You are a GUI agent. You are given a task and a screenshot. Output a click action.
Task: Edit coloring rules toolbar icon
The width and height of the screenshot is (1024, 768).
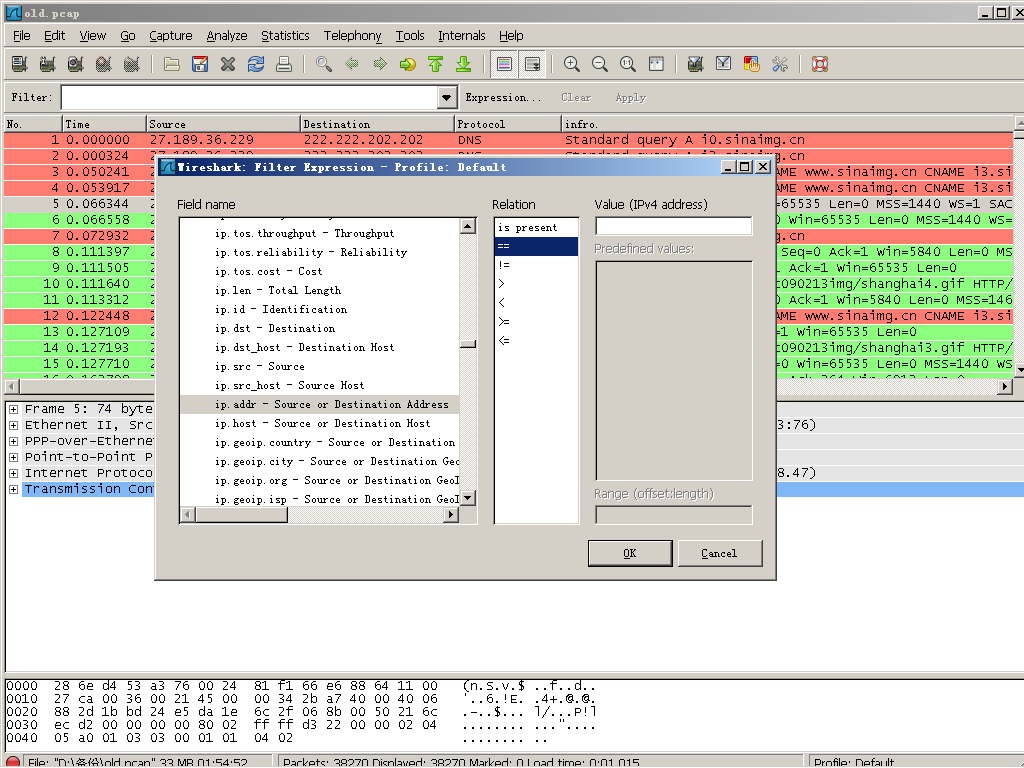[x=752, y=64]
